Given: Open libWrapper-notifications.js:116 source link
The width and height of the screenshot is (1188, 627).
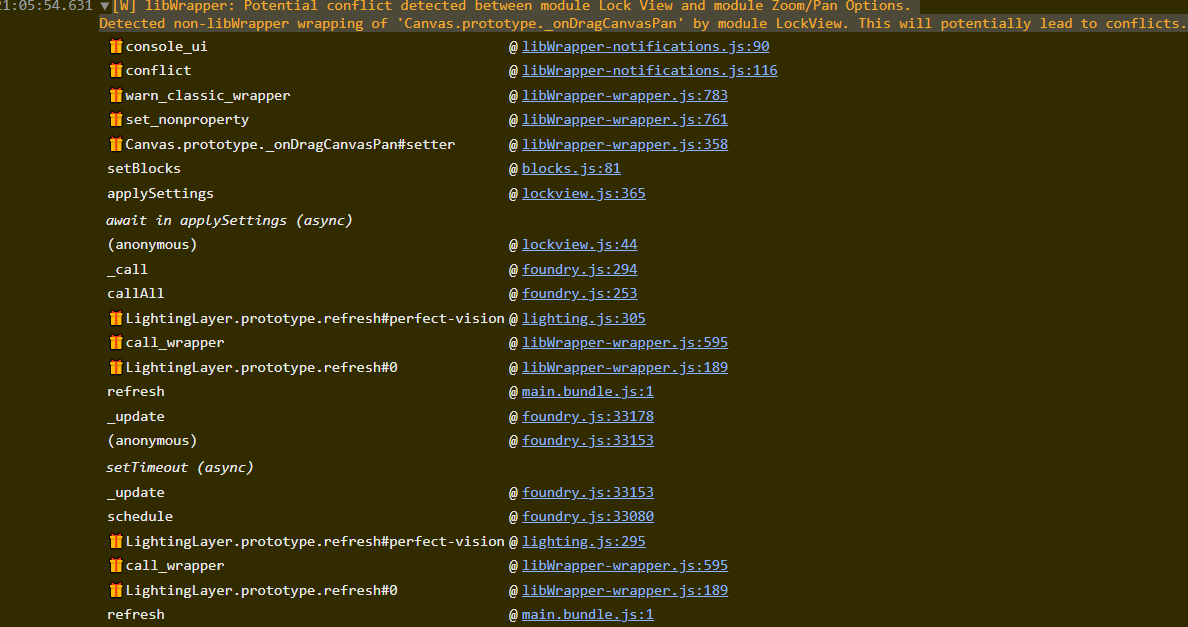Looking at the screenshot, I should pyautogui.click(x=649, y=70).
